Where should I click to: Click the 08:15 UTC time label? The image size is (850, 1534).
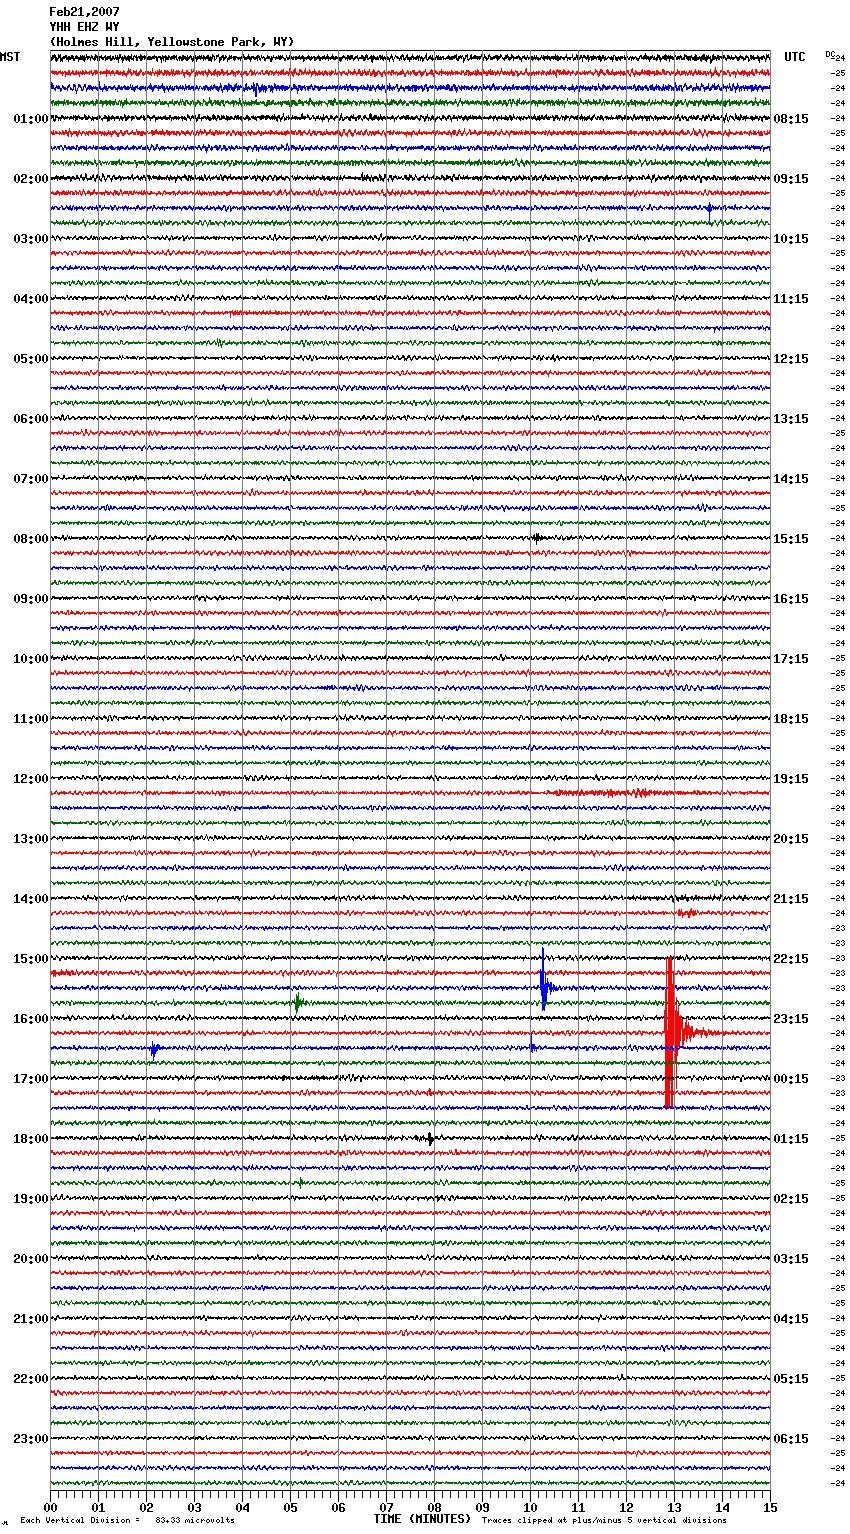click(791, 119)
